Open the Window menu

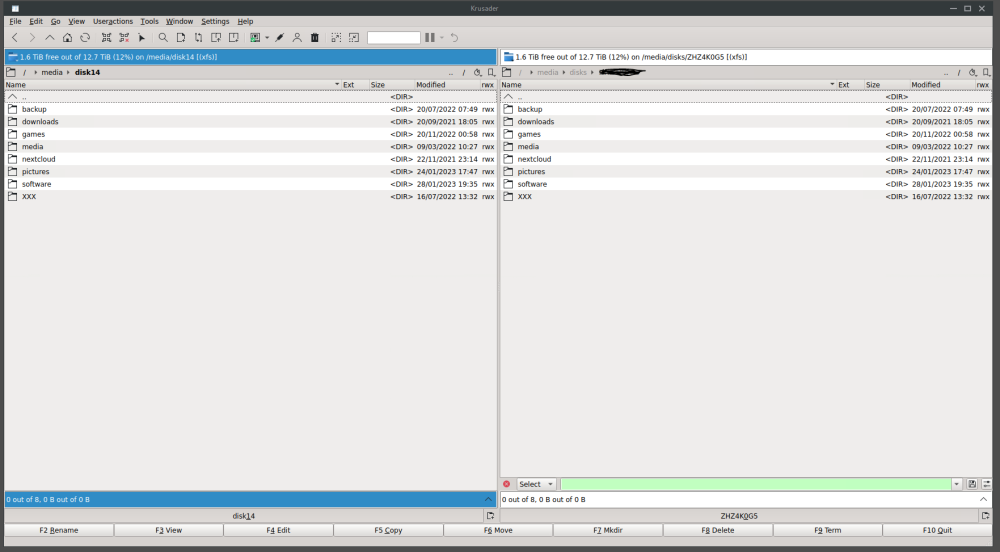179,21
